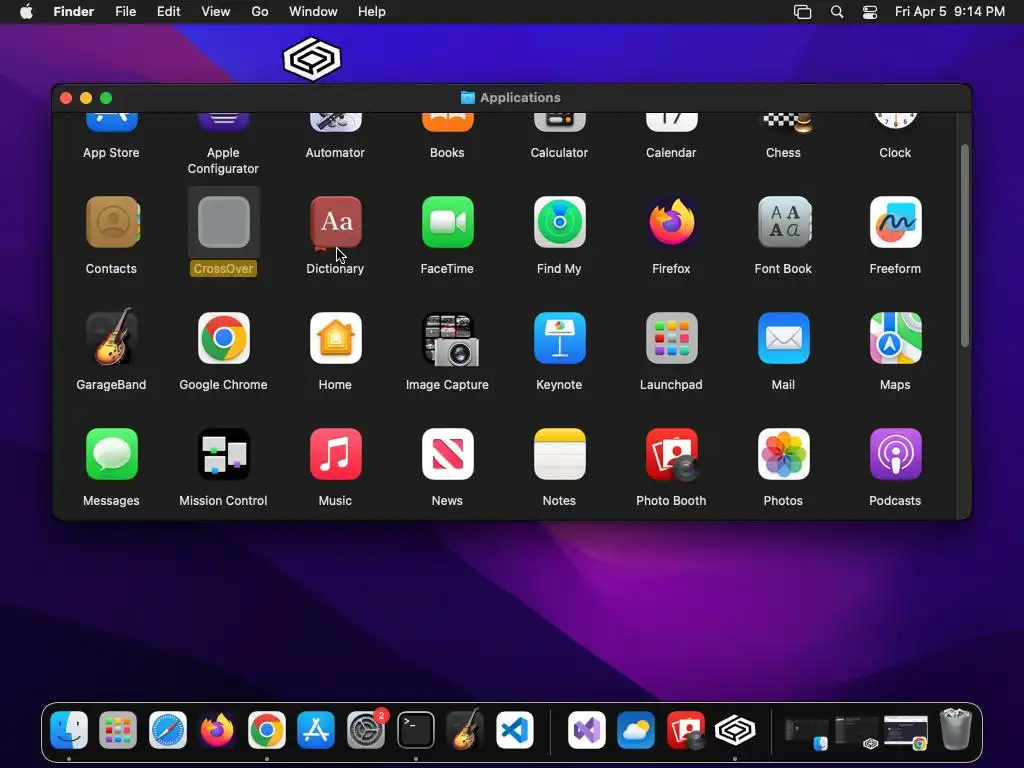Select the Freeform app icon
This screenshot has height=768, width=1024.
[x=895, y=222]
